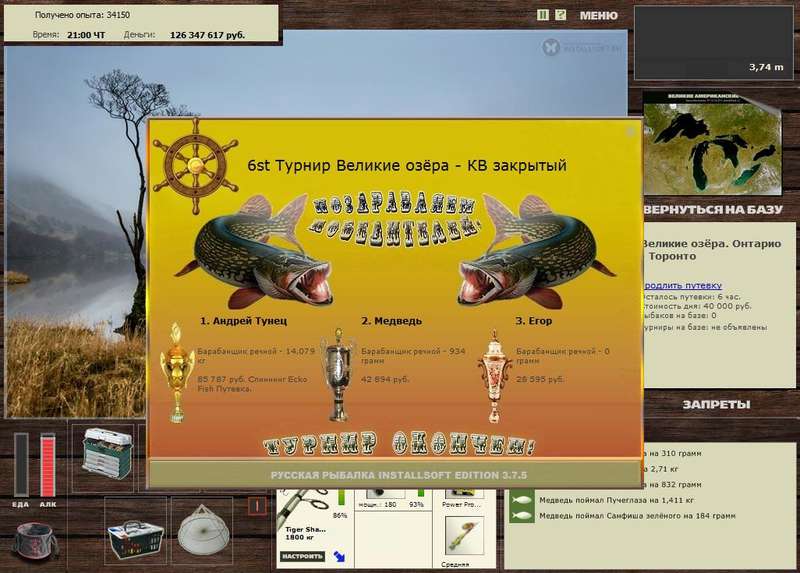Open the groundbait bucket icon
Image resolution: width=800 pixels, height=573 pixels.
pos(35,540)
